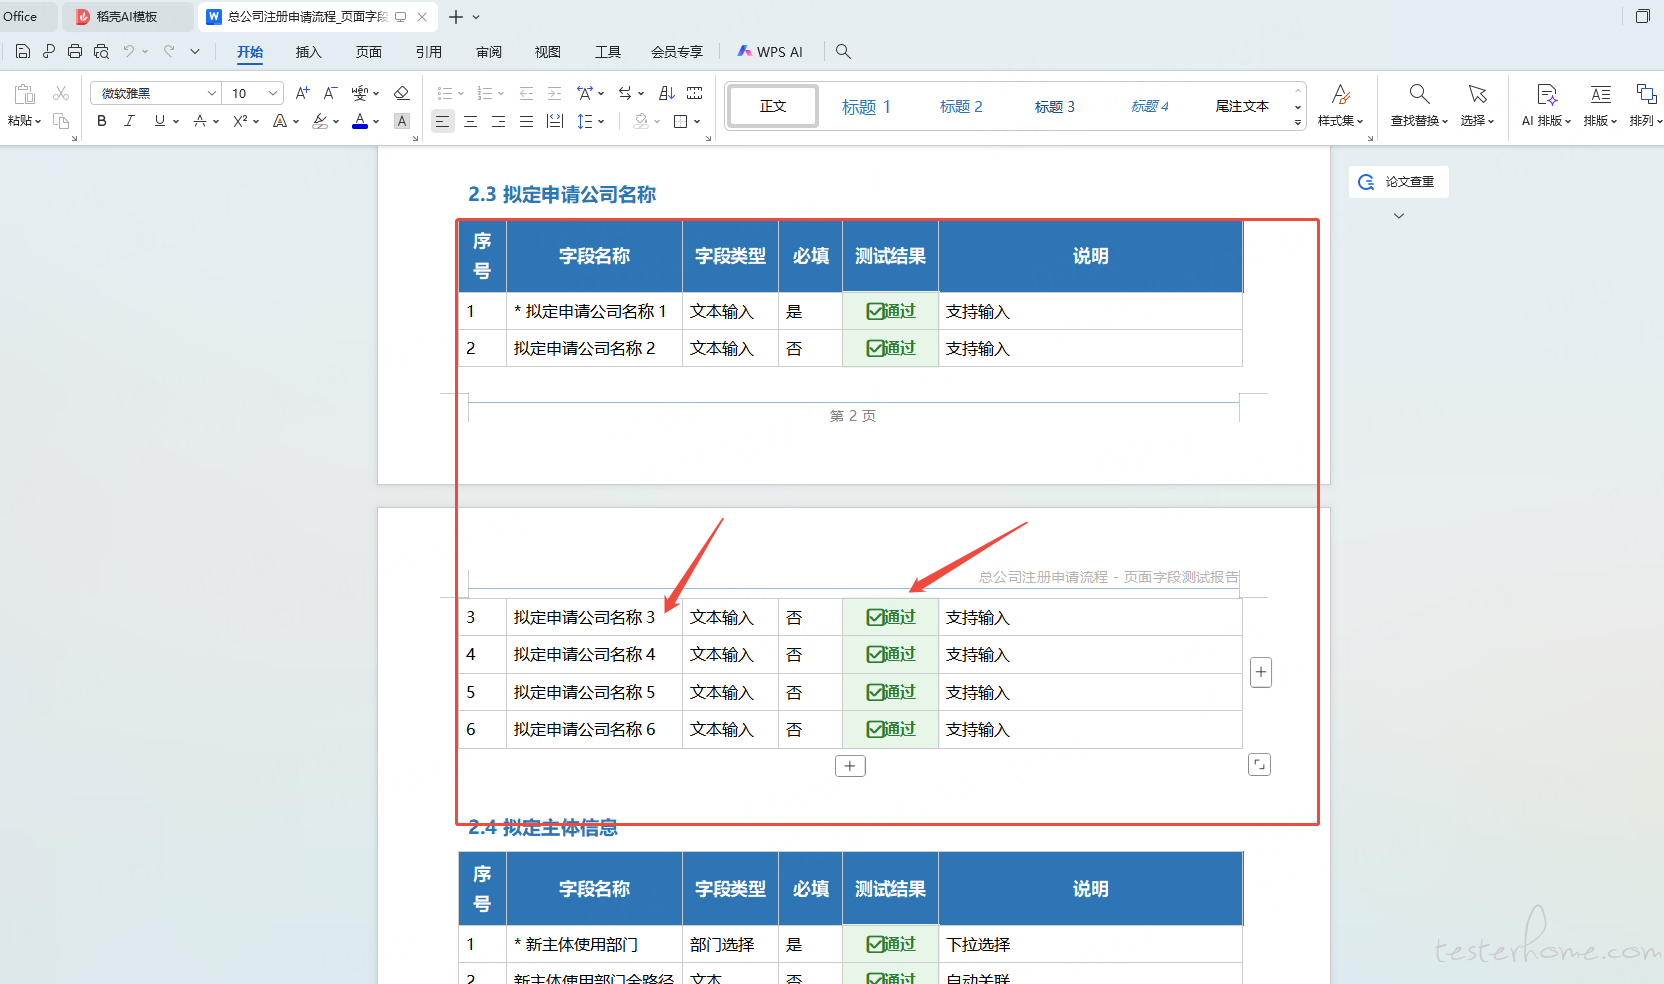Expand the font size dropdown showing 10
The height and width of the screenshot is (984, 1664).
(272, 93)
